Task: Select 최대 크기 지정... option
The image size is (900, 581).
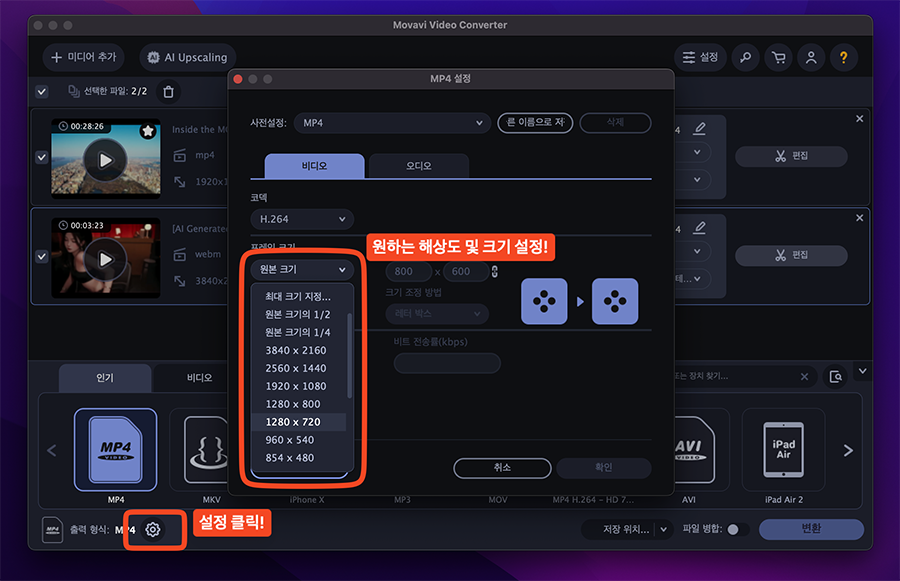Action: (x=298, y=297)
